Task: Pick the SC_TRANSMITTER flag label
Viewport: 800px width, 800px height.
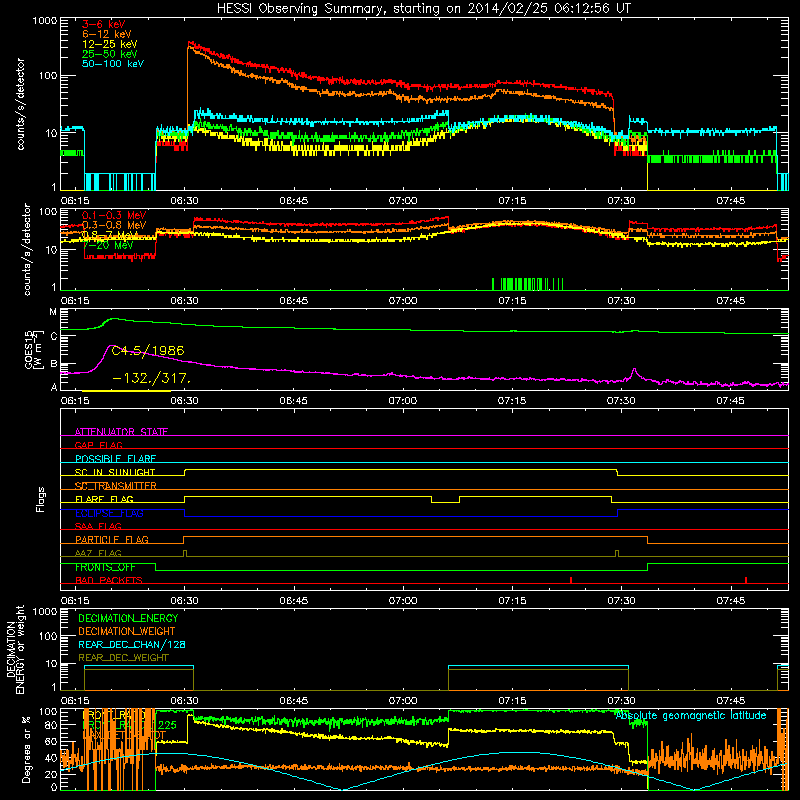Action: 116,486
